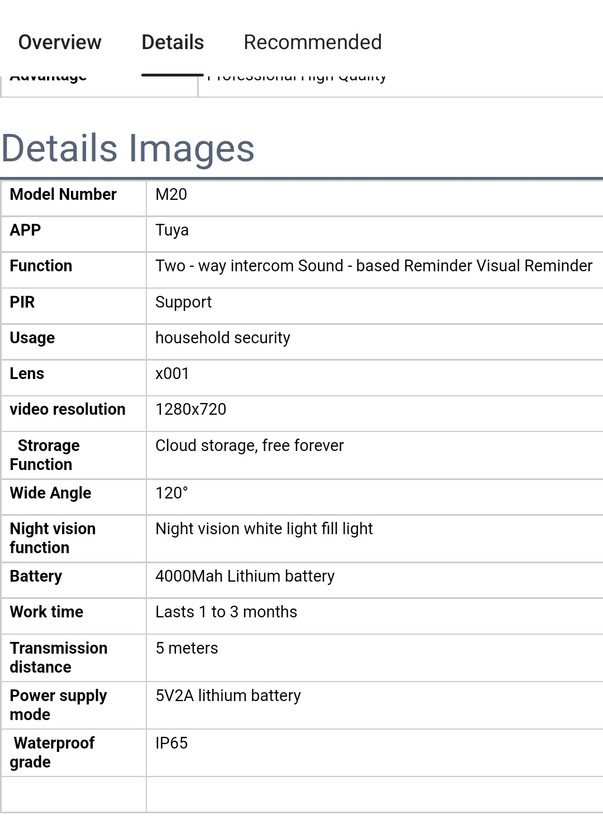
Task: Click the Work time label
Action: (47, 612)
